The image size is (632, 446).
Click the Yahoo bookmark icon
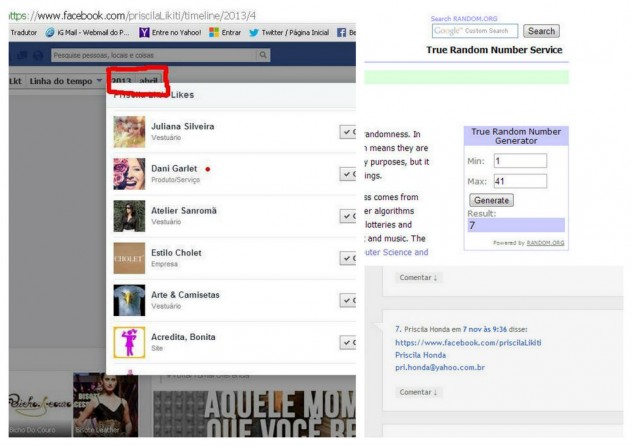(x=144, y=33)
